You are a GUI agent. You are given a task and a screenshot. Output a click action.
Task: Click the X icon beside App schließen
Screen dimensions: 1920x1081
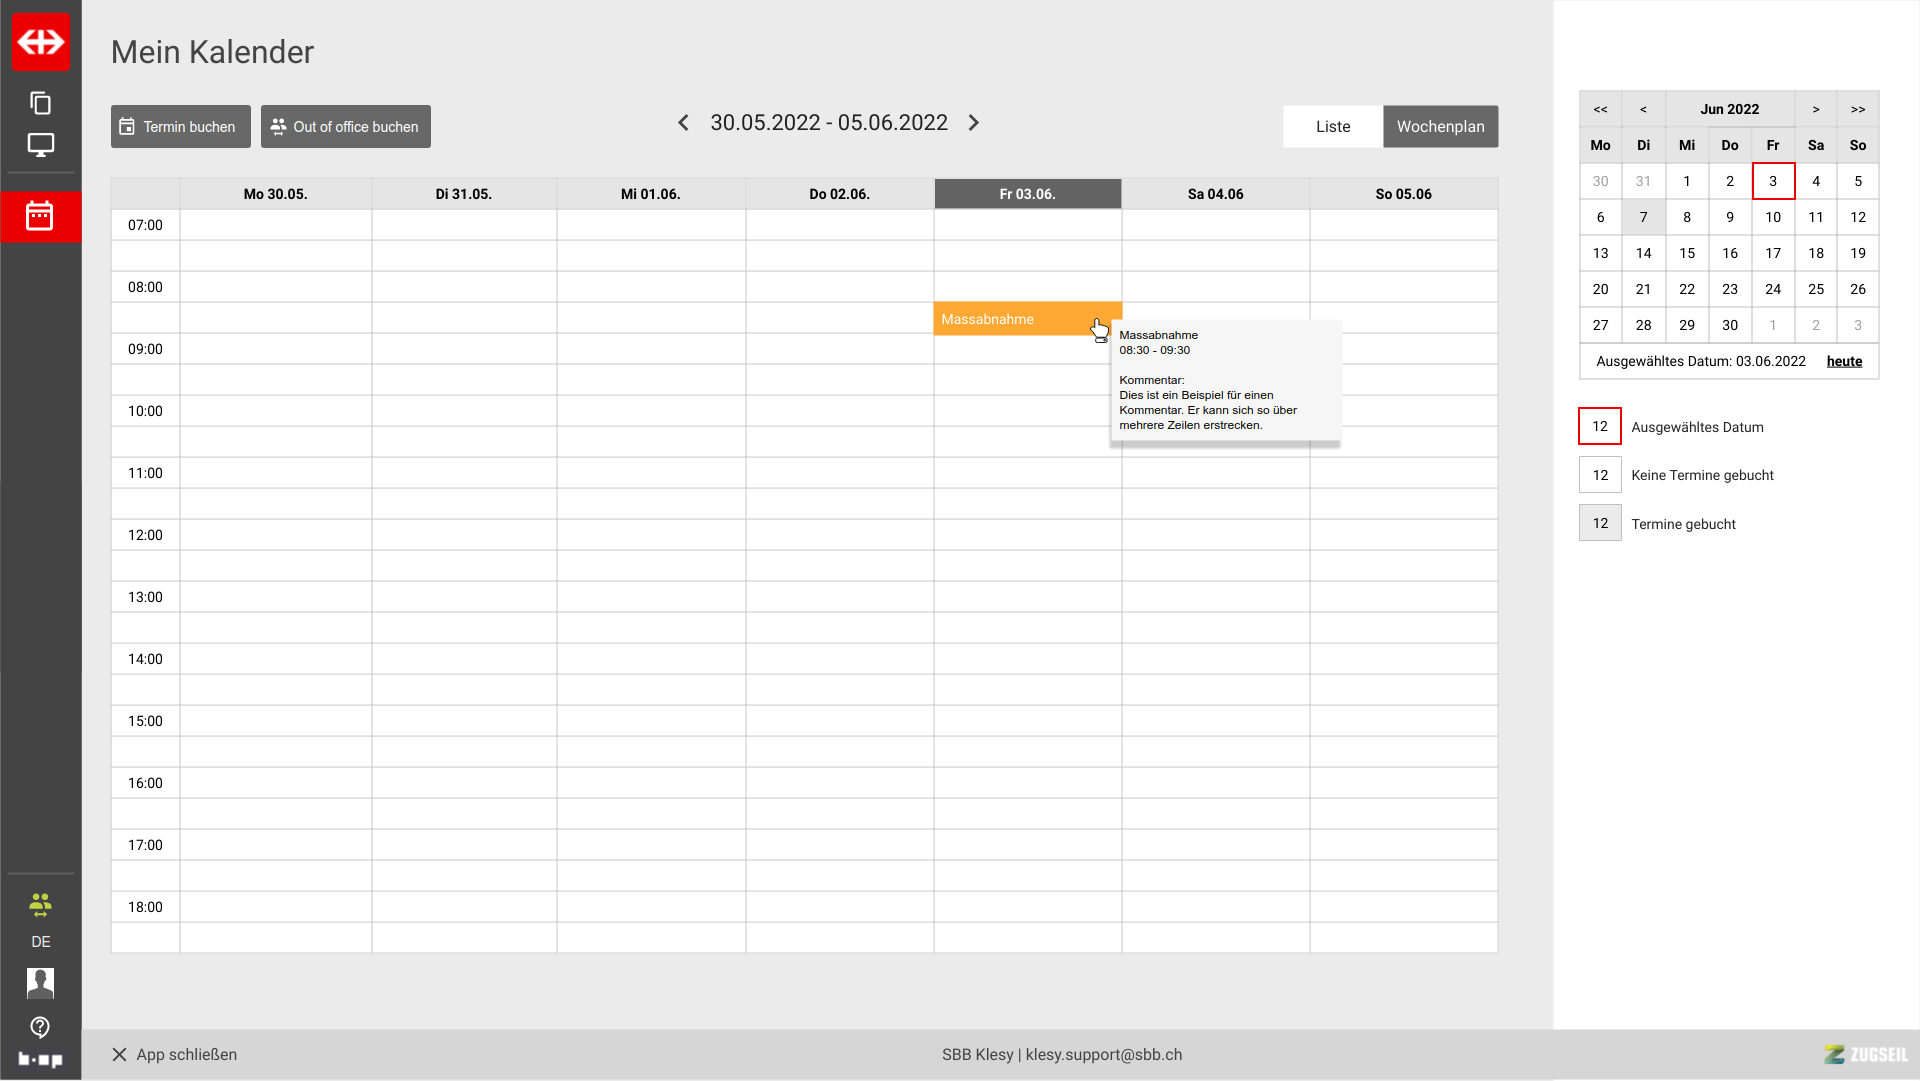click(119, 1055)
